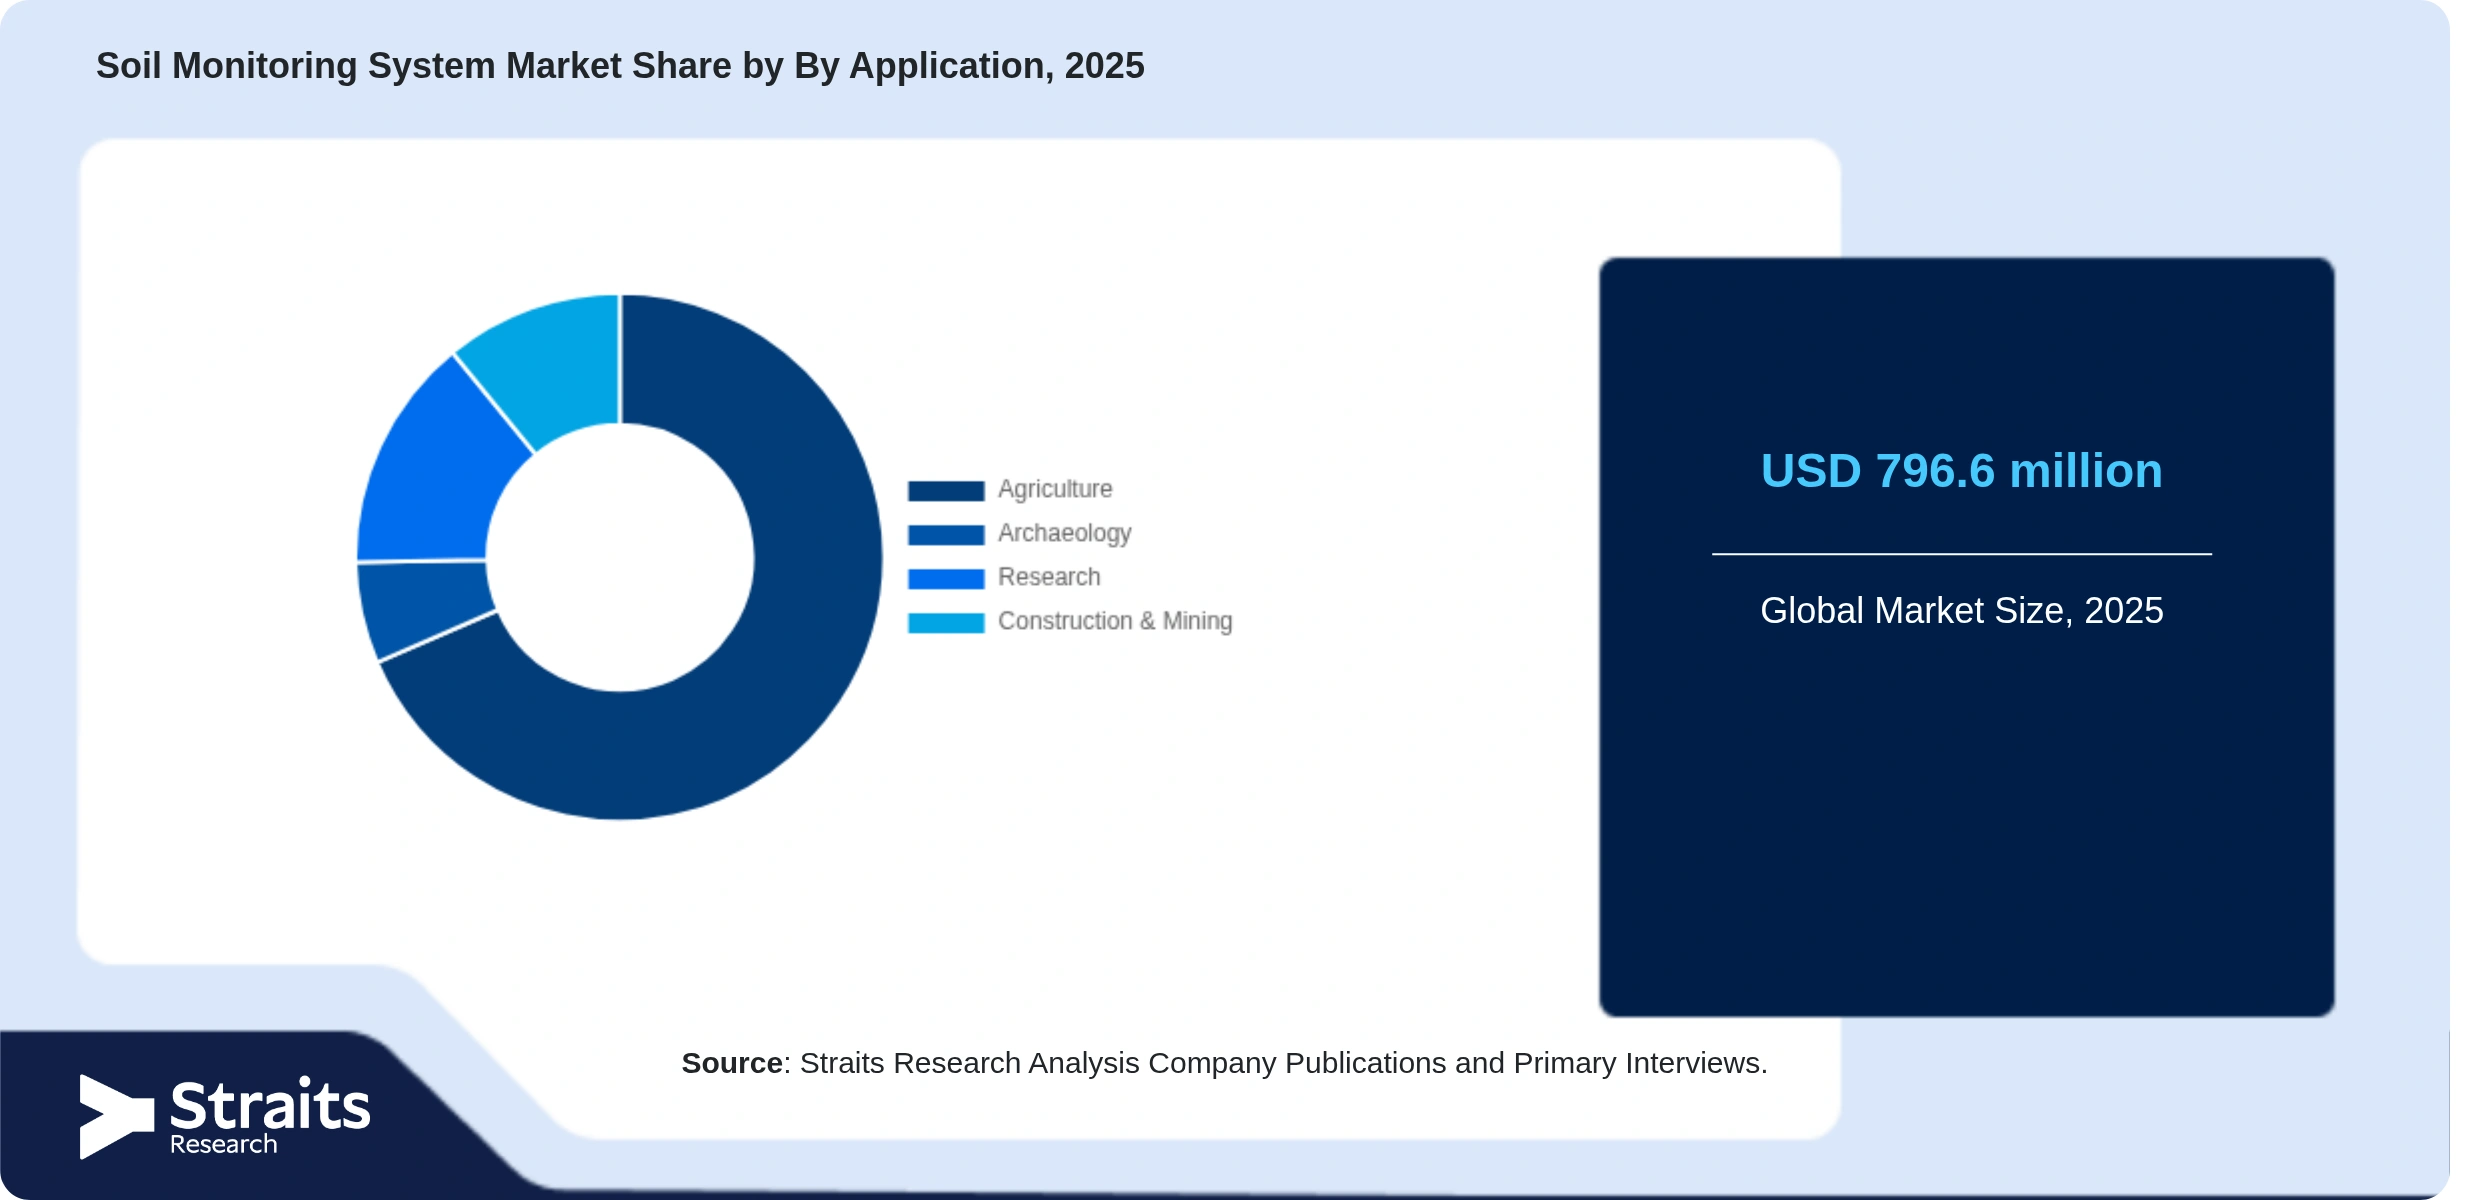The width and height of the screenshot is (2480, 1200).
Task: Select the Construction & Mining legend label
Action: pyautogui.click(x=1115, y=621)
